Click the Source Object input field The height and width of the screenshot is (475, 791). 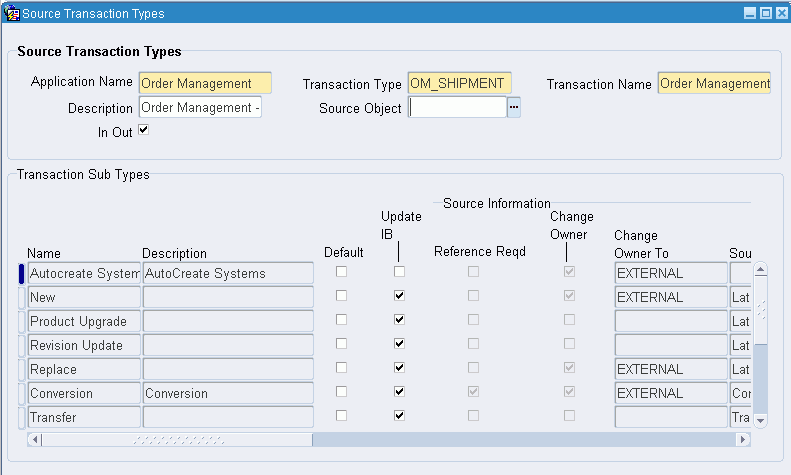[x=457, y=107]
